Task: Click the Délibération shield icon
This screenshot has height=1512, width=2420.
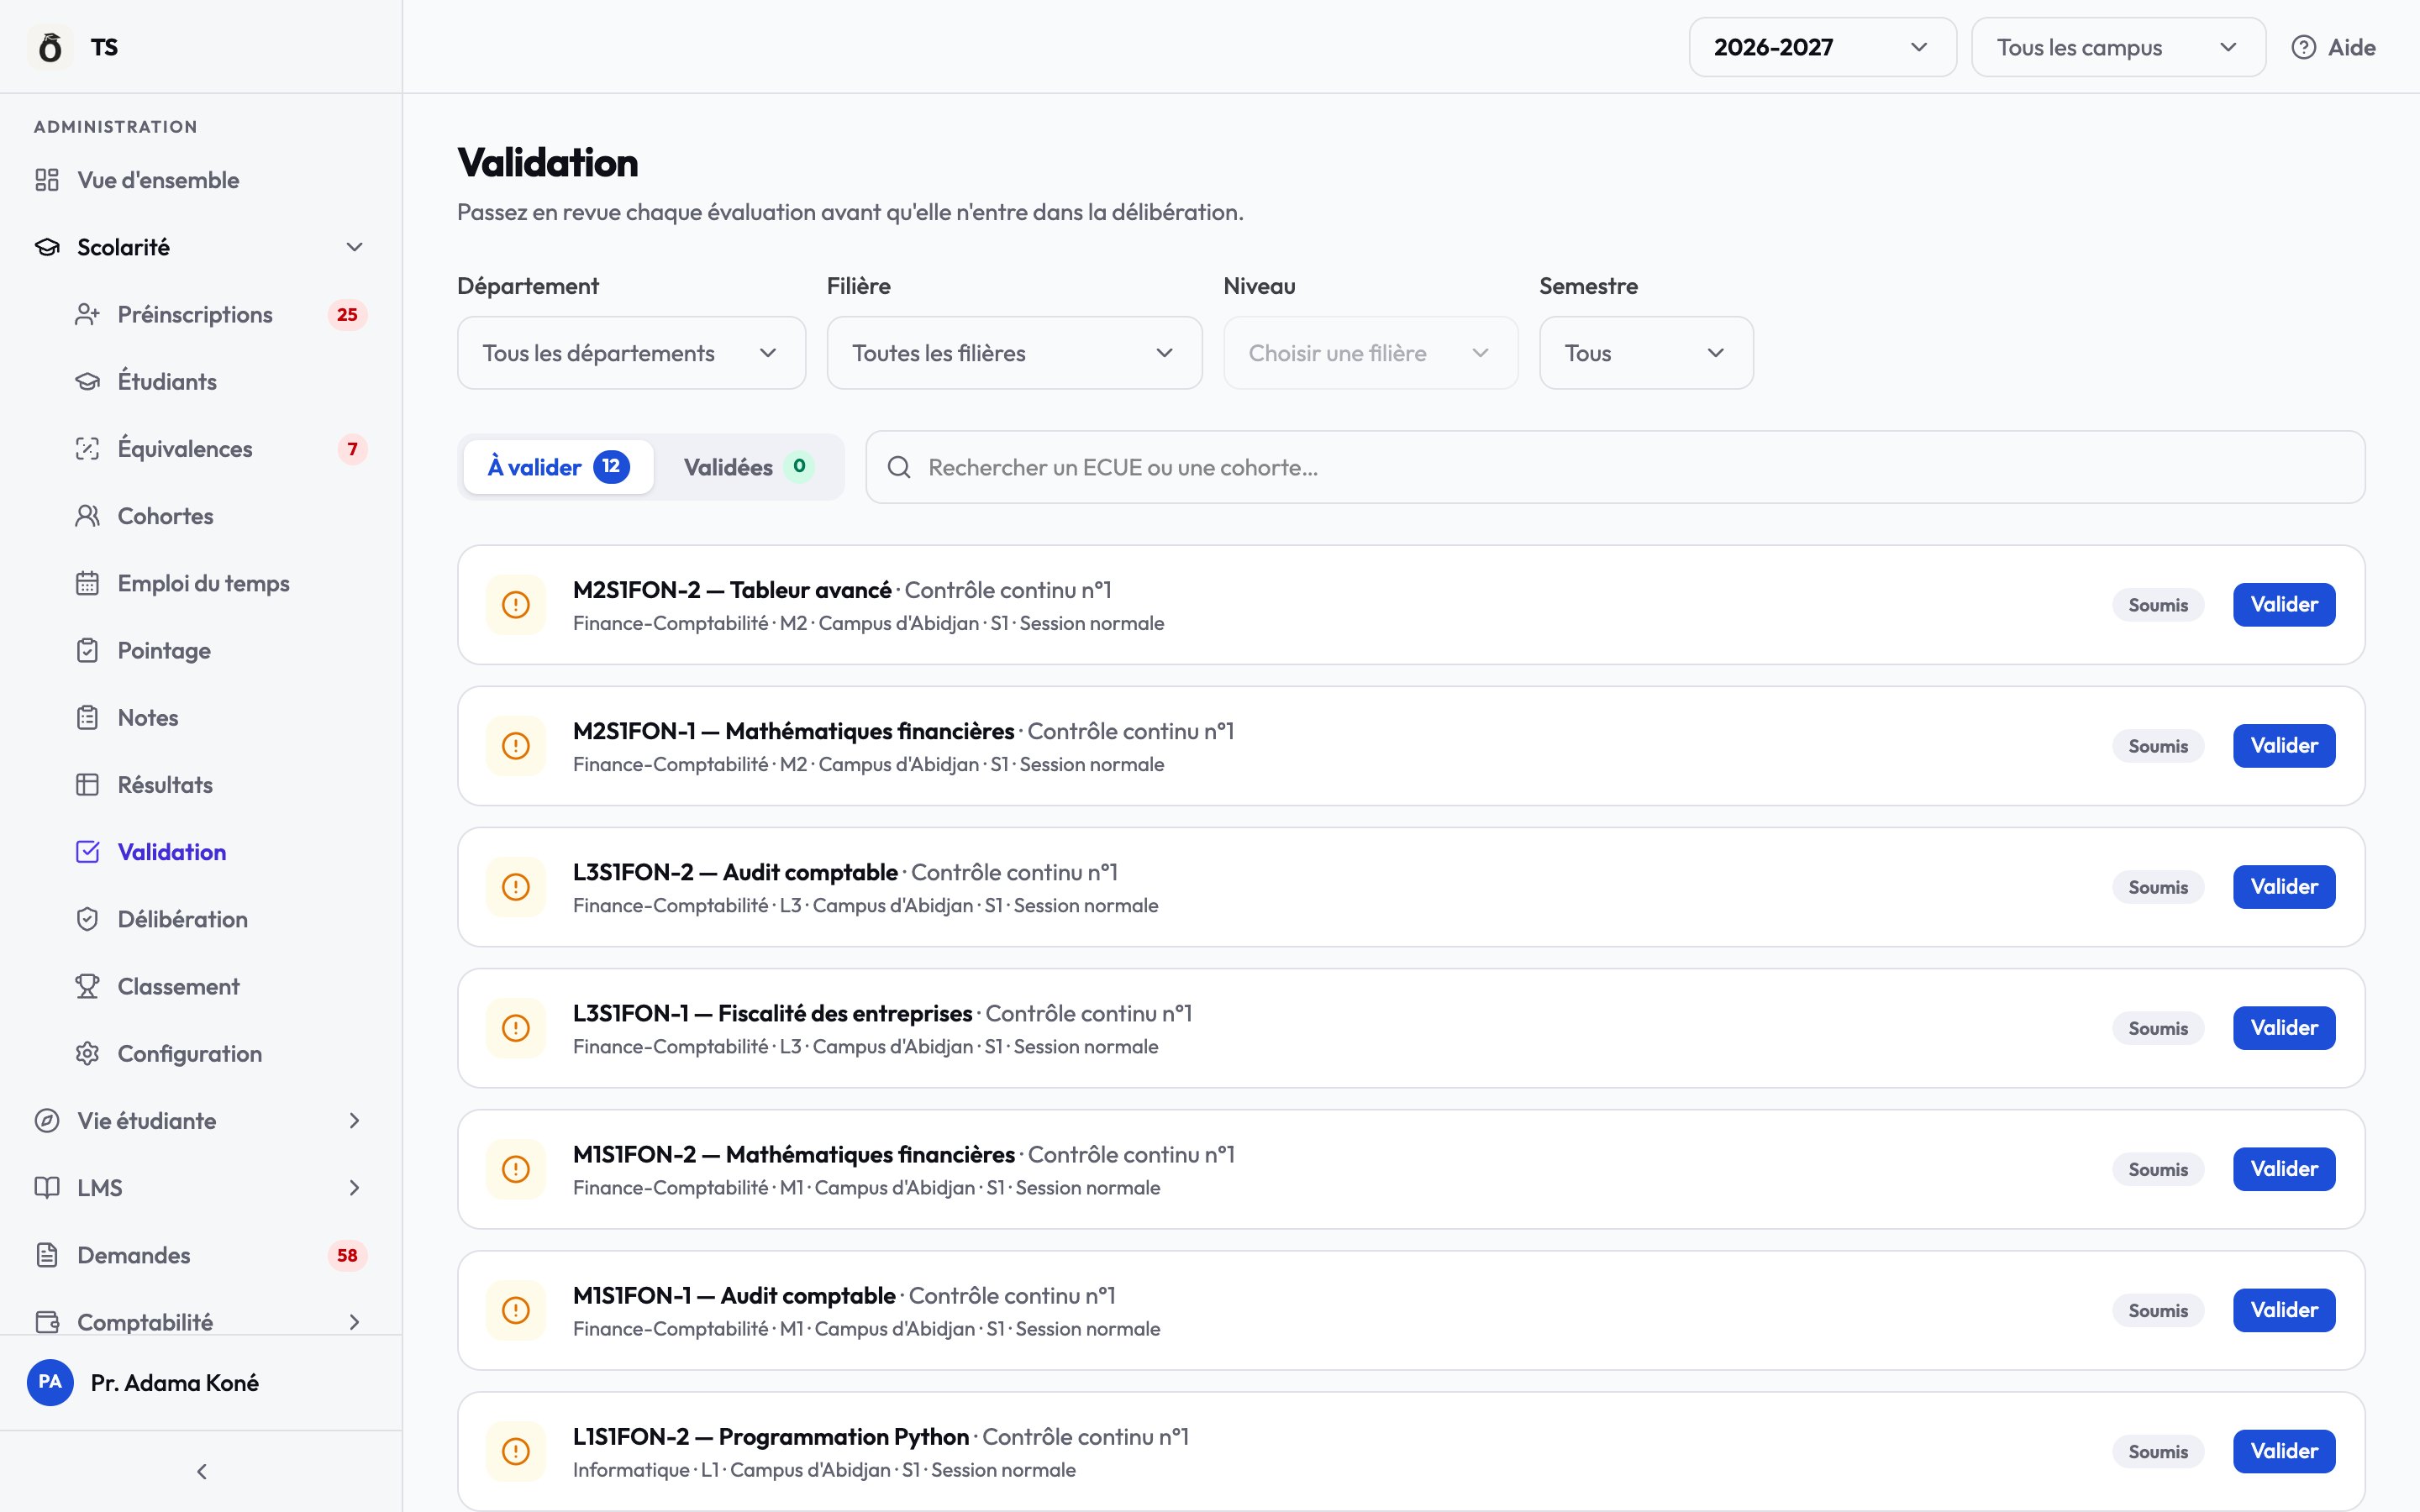Action: click(x=87, y=919)
